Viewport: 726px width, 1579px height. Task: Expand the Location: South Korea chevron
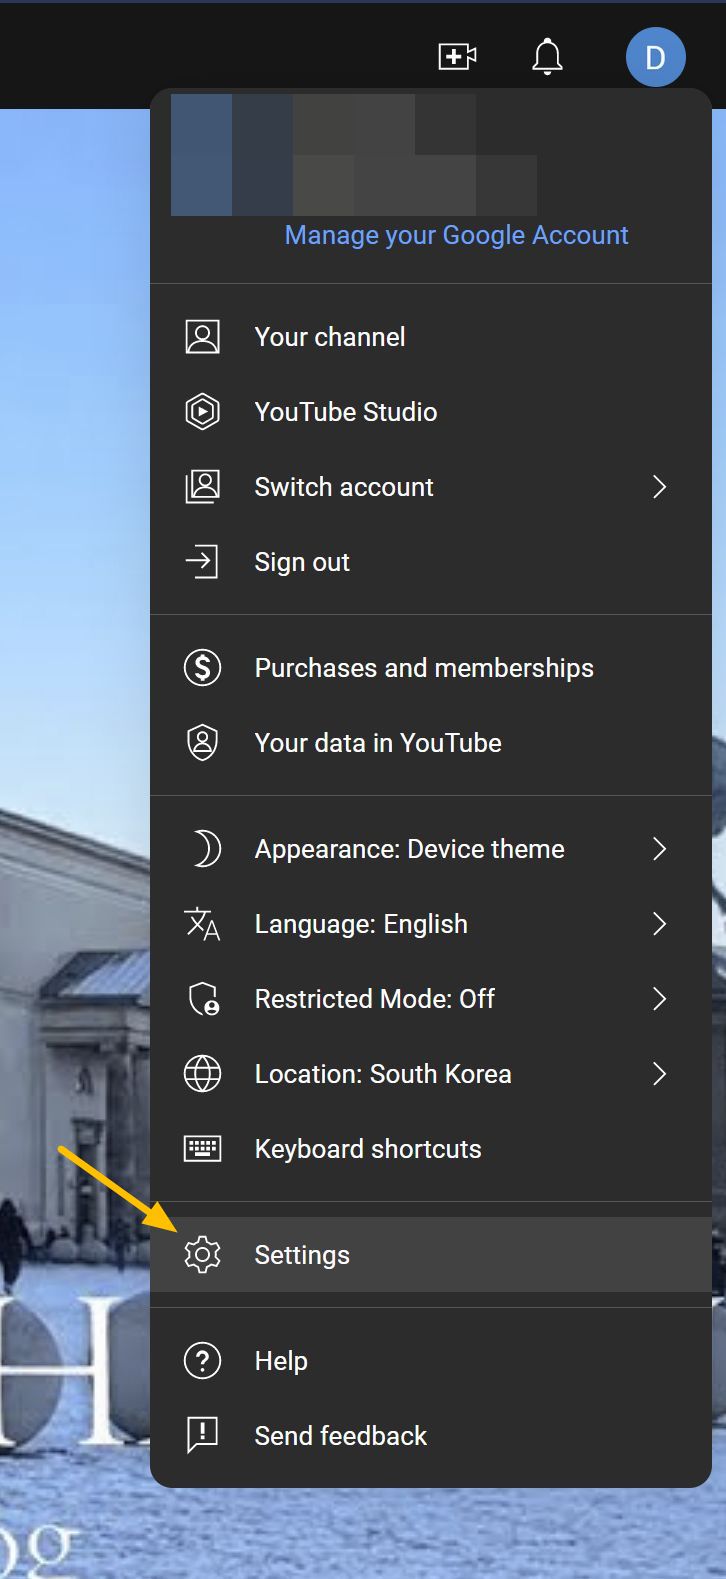(659, 1074)
